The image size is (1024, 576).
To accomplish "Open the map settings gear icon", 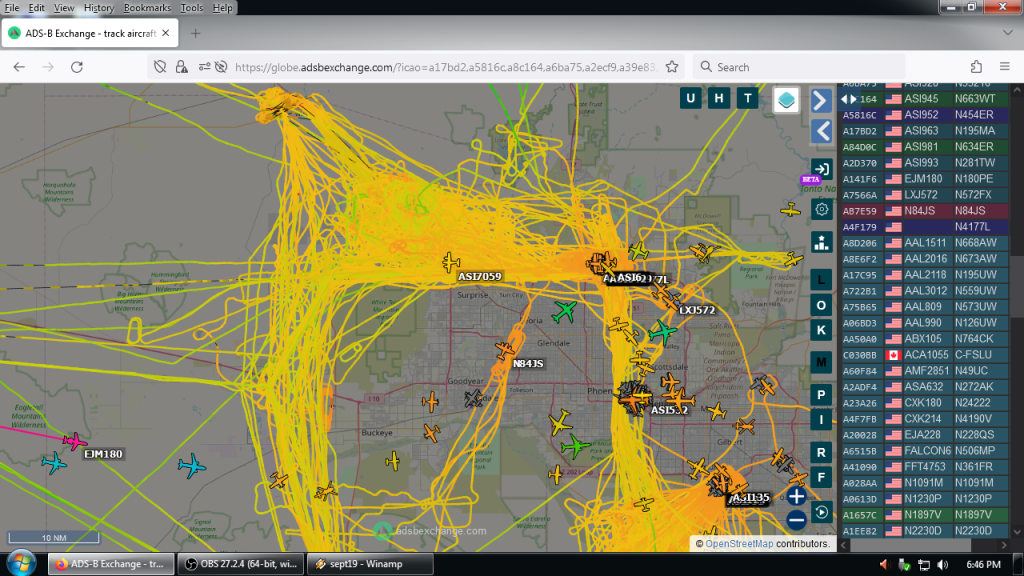I will coord(822,210).
